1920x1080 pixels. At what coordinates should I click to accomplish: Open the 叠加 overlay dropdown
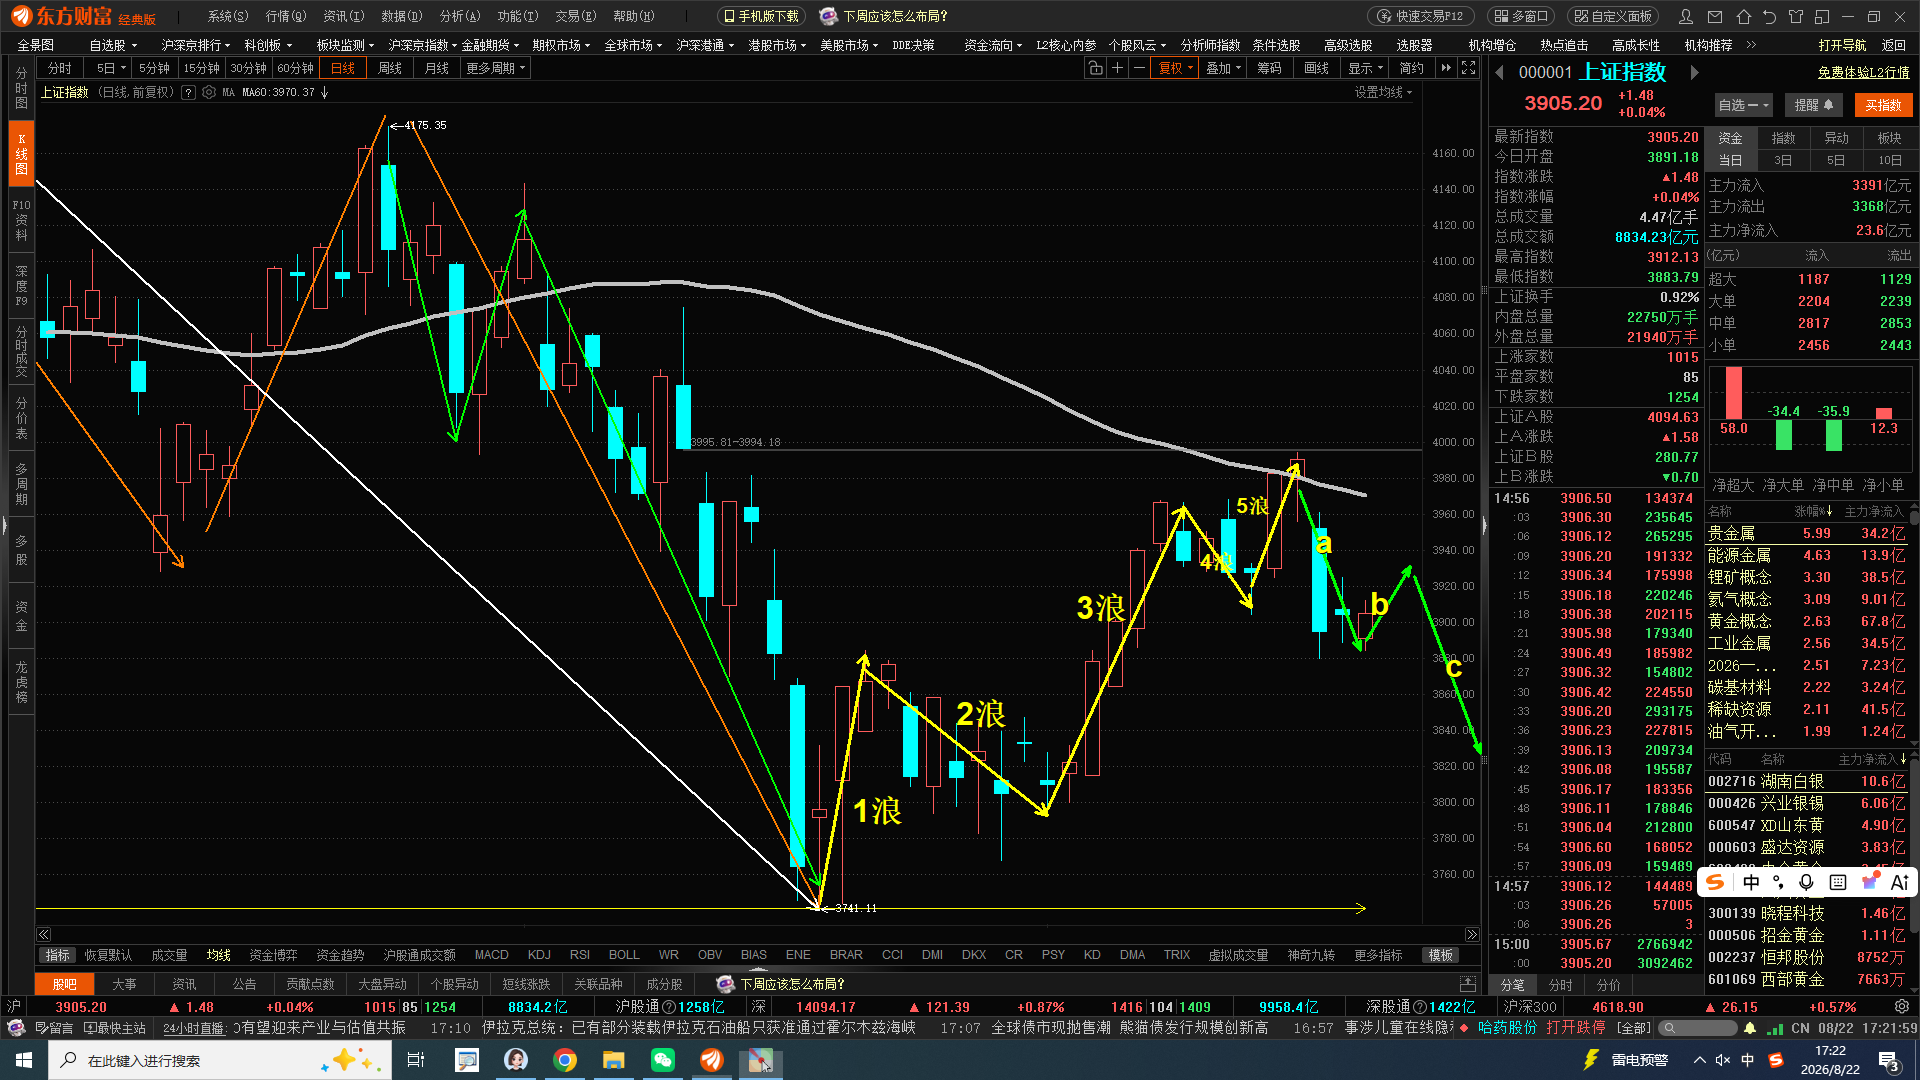click(1223, 68)
